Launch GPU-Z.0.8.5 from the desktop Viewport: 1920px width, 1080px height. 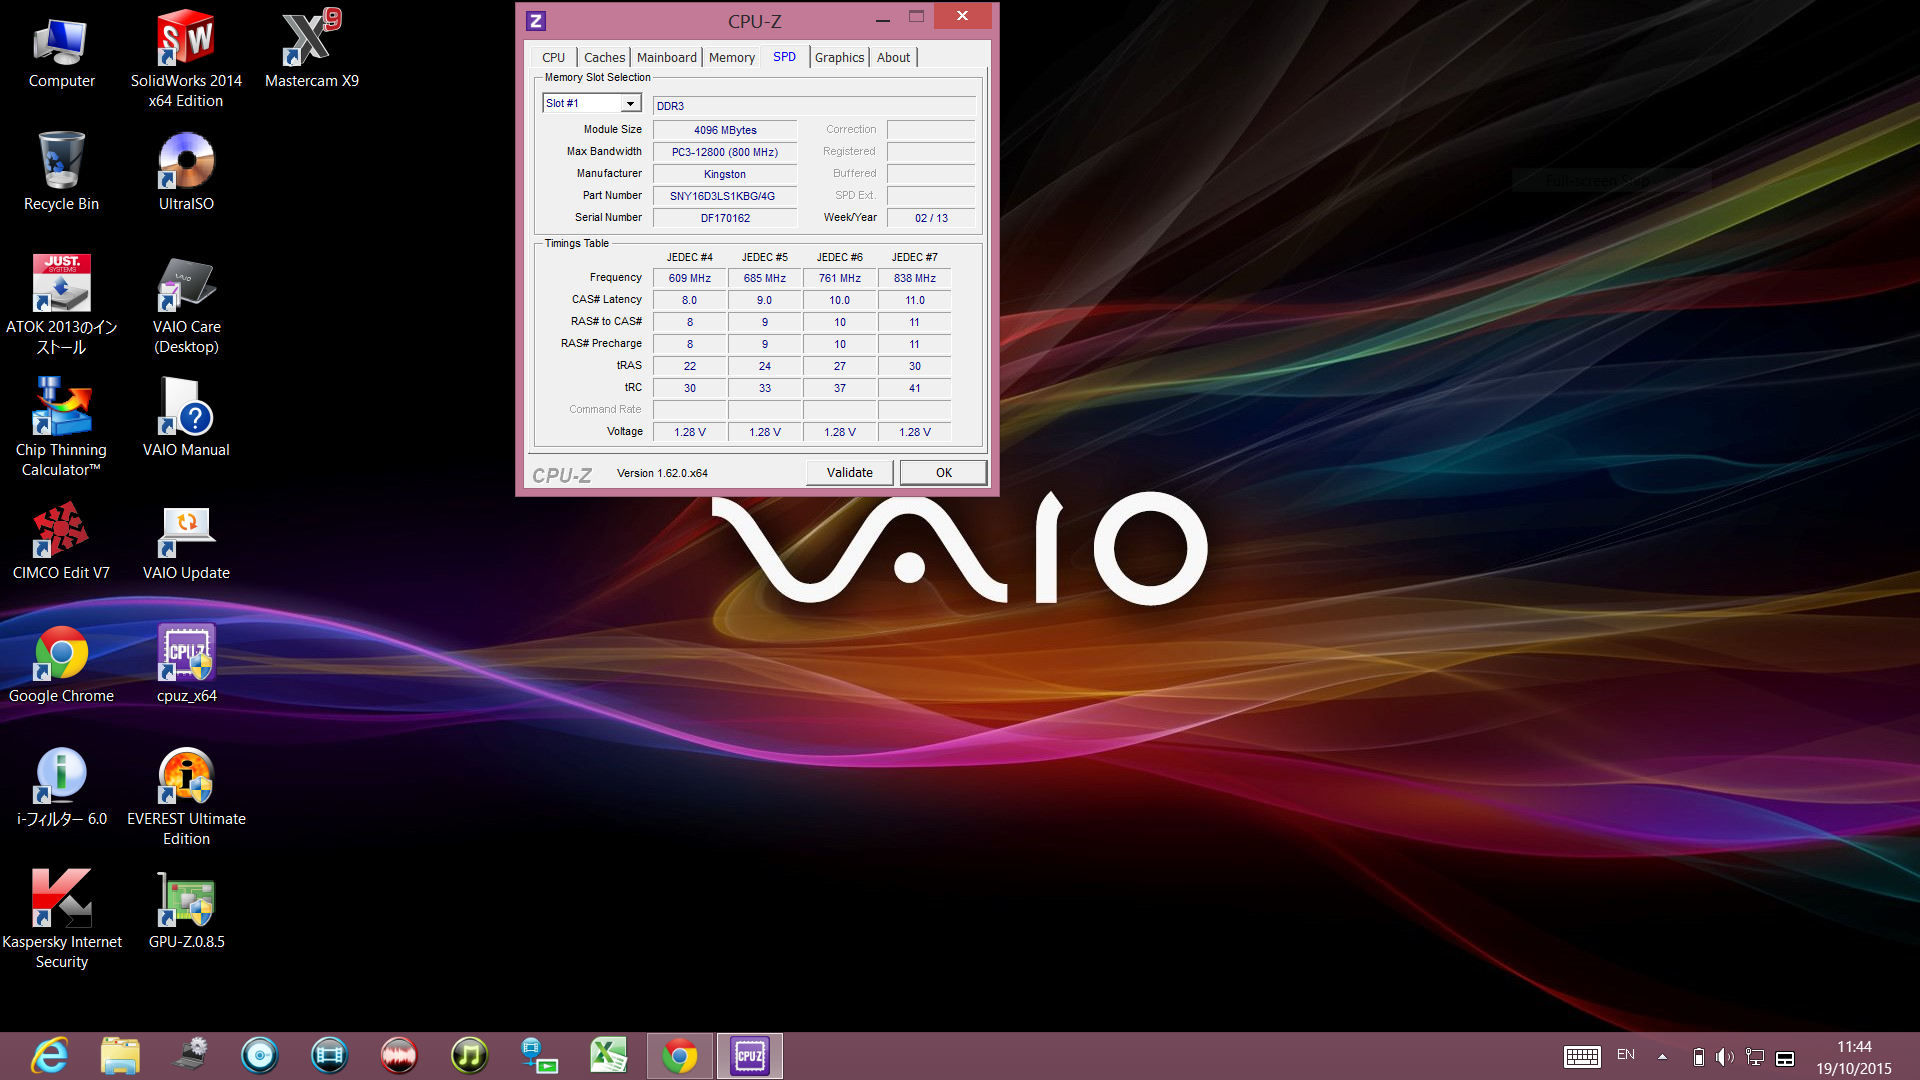[x=186, y=909]
